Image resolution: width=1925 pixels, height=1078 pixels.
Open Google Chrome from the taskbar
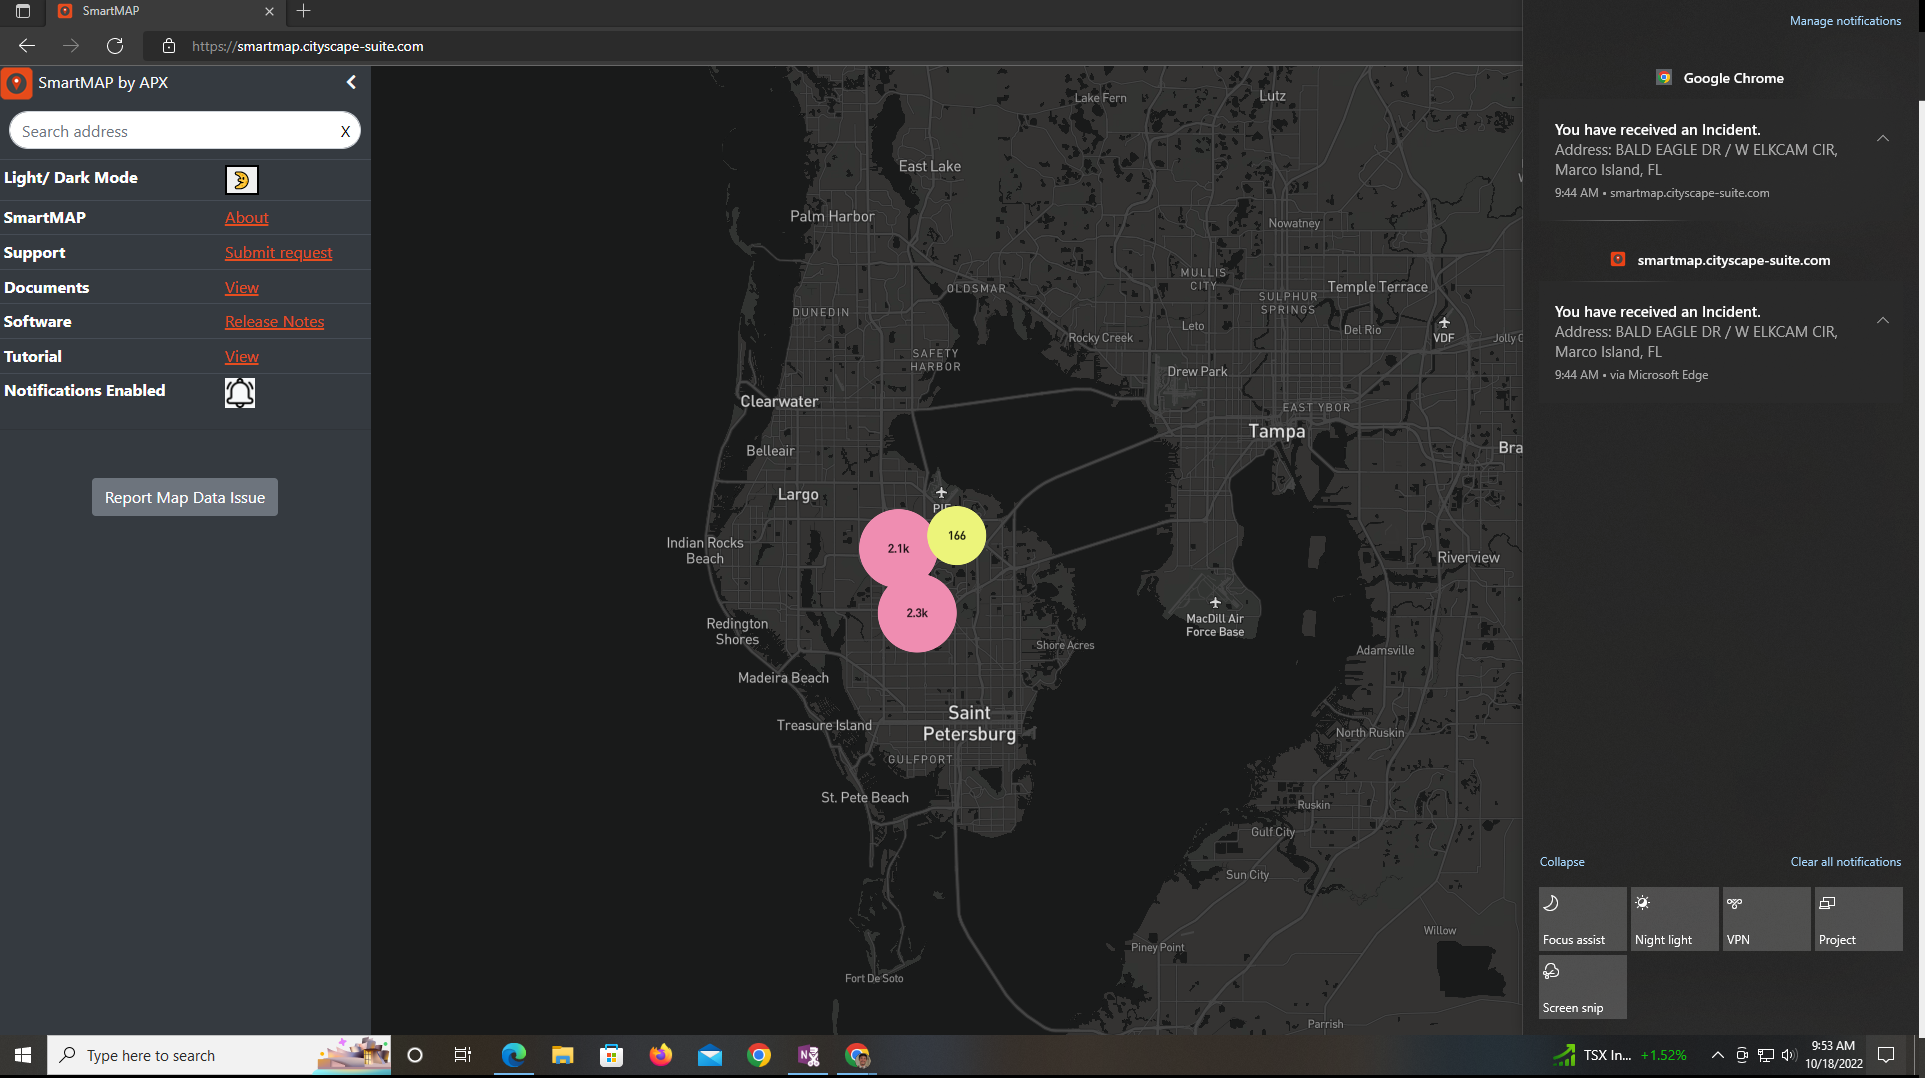[x=759, y=1055]
